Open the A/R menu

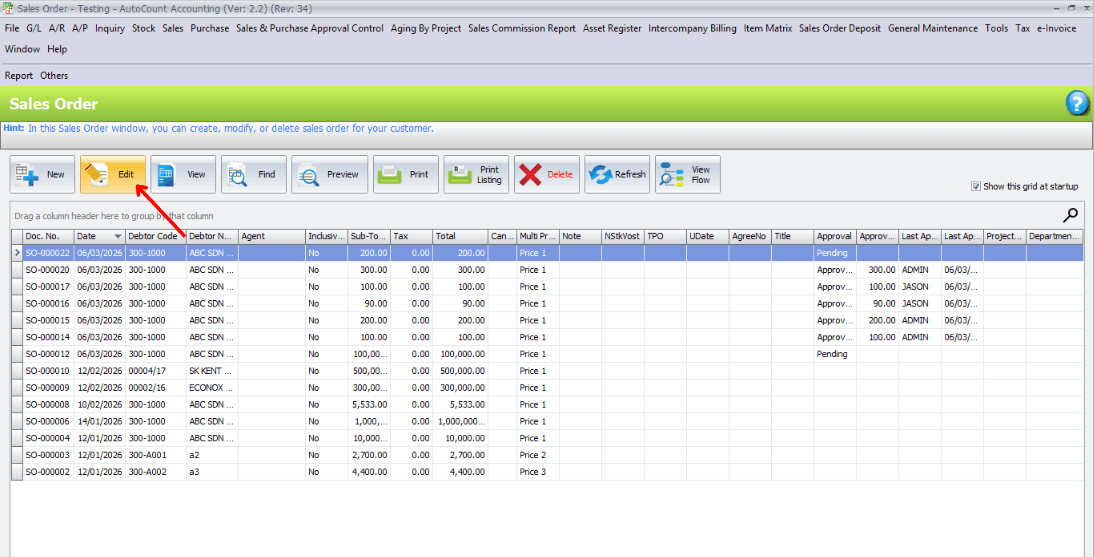57,29
